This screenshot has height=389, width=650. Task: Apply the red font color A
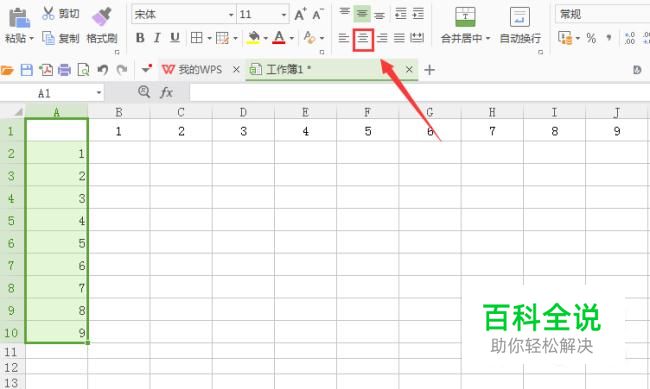(279, 38)
